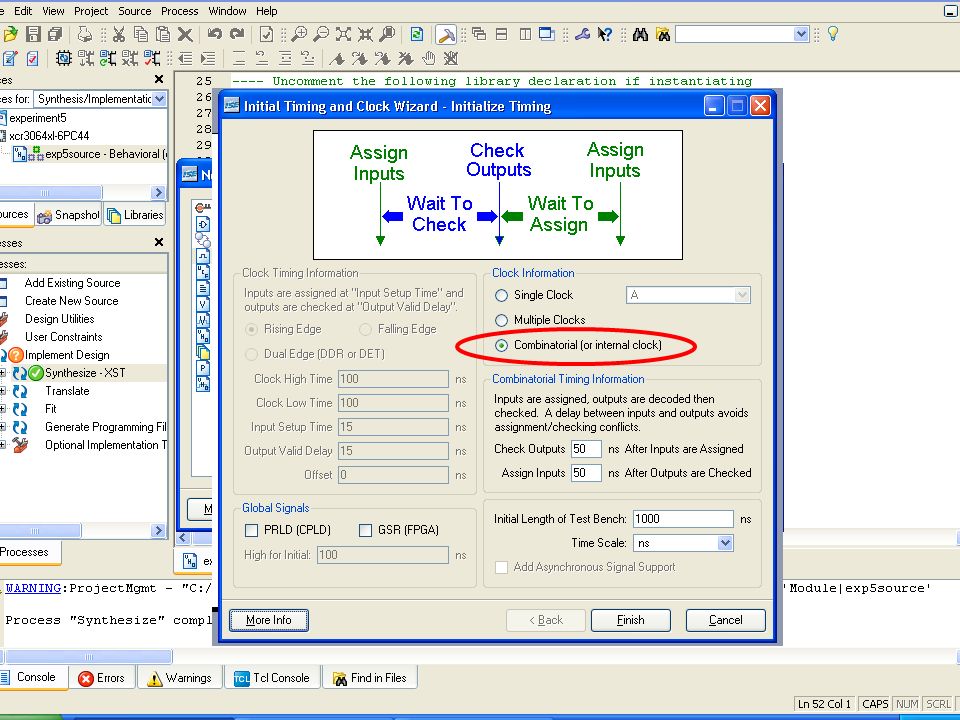The image size is (960, 720).
Task: Expand the Optional Implementation Tools node
Action: click(3, 445)
